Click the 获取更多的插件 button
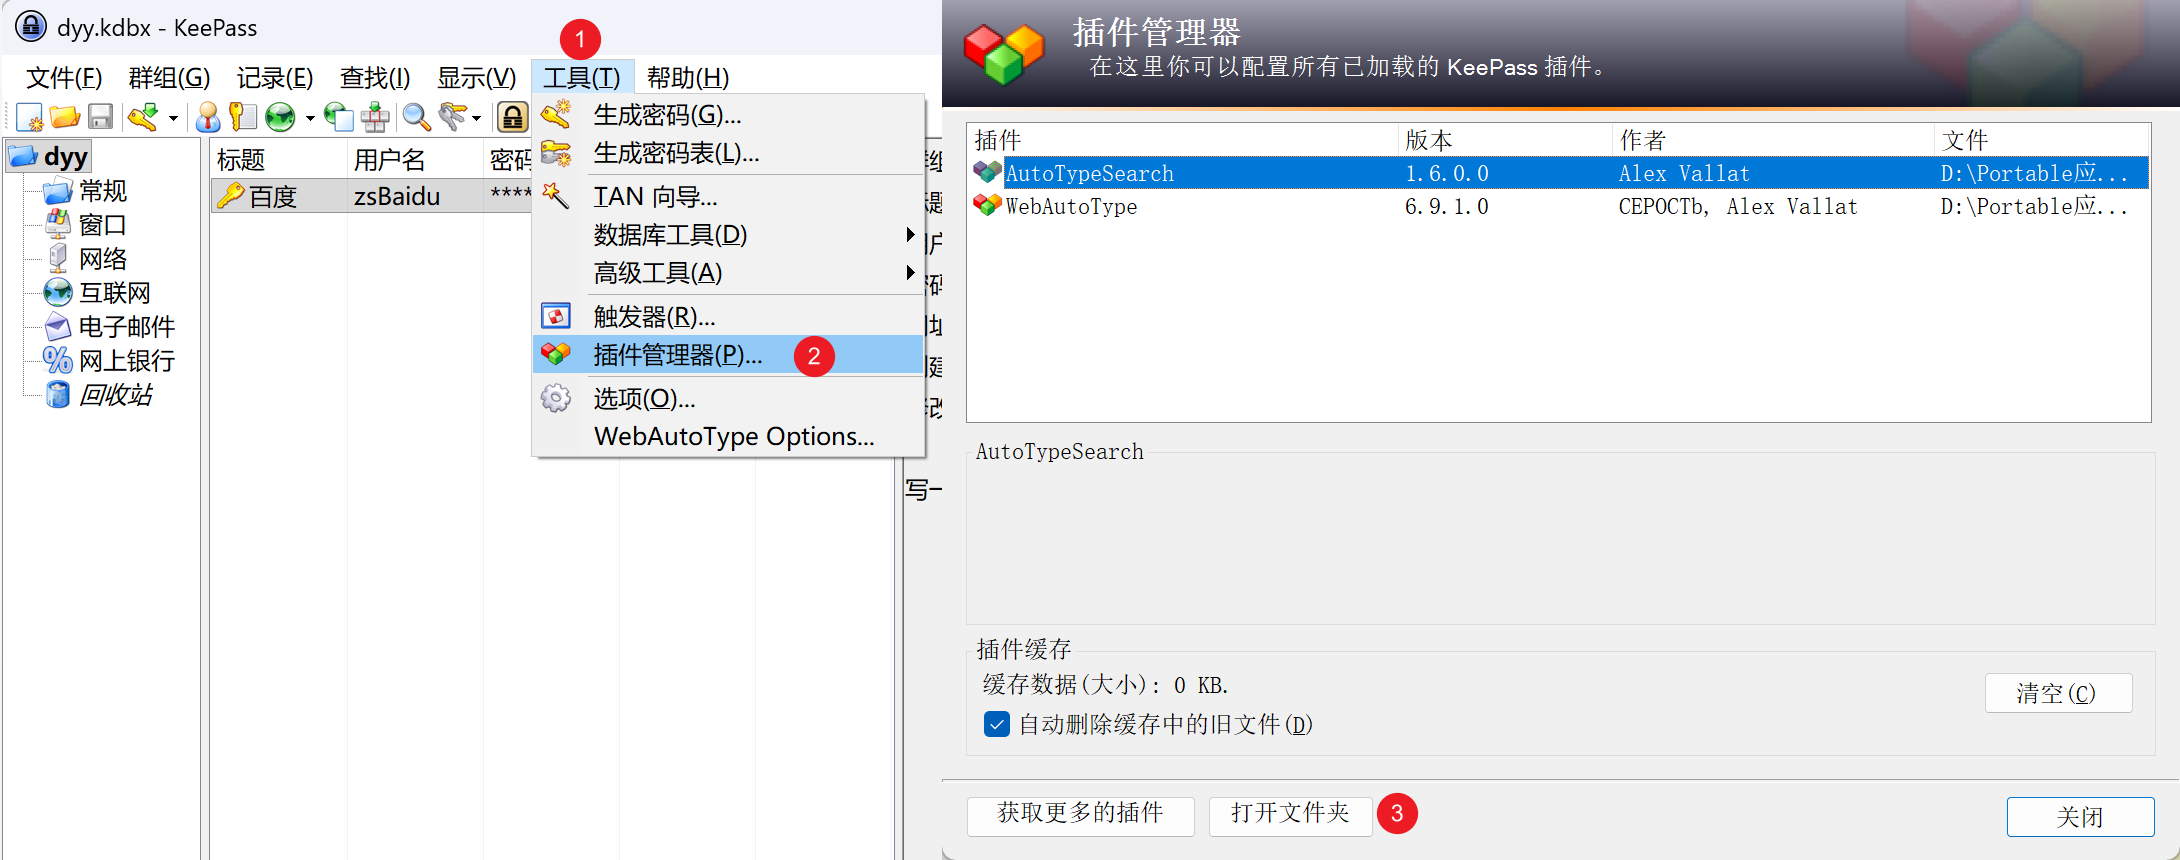2180x860 pixels. (x=1080, y=816)
